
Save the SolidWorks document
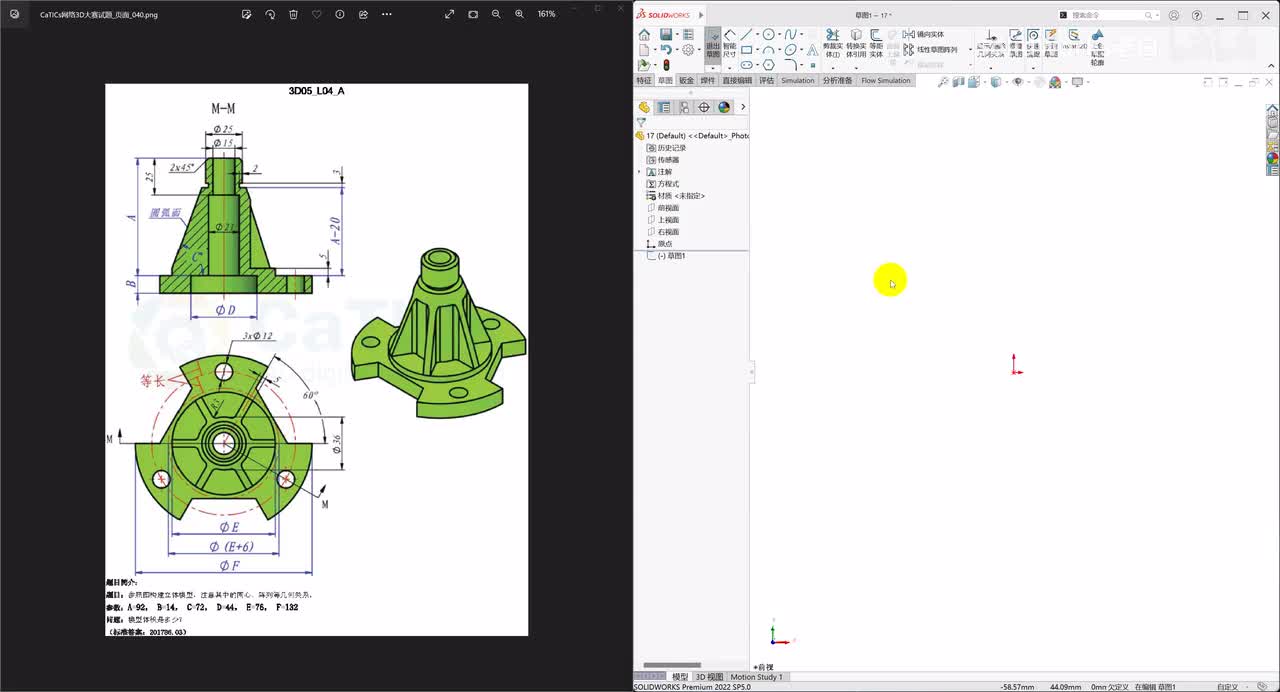666,35
